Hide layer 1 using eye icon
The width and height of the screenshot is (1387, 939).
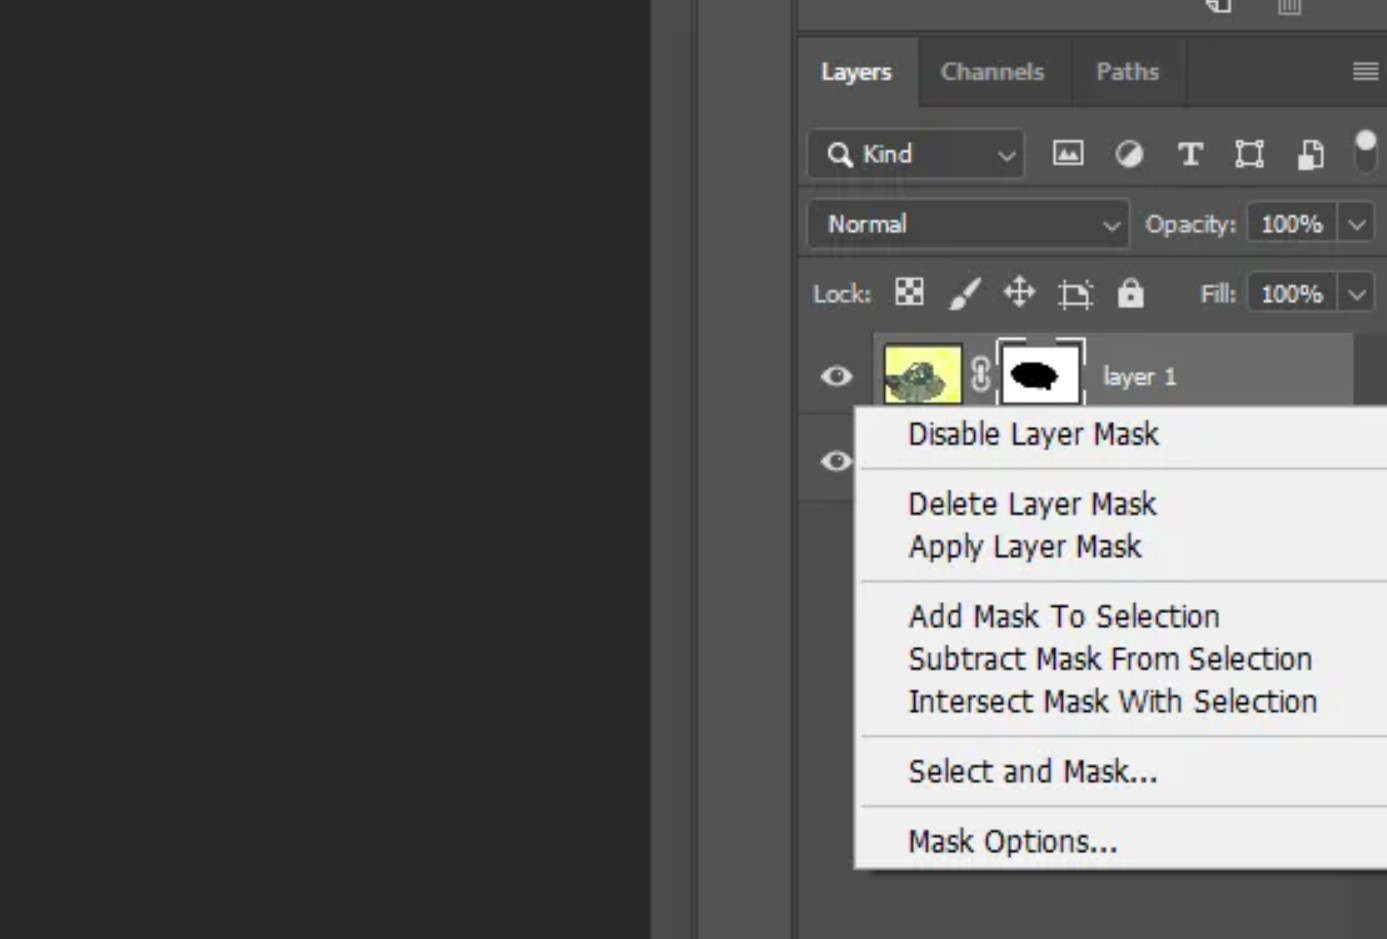[x=836, y=376]
